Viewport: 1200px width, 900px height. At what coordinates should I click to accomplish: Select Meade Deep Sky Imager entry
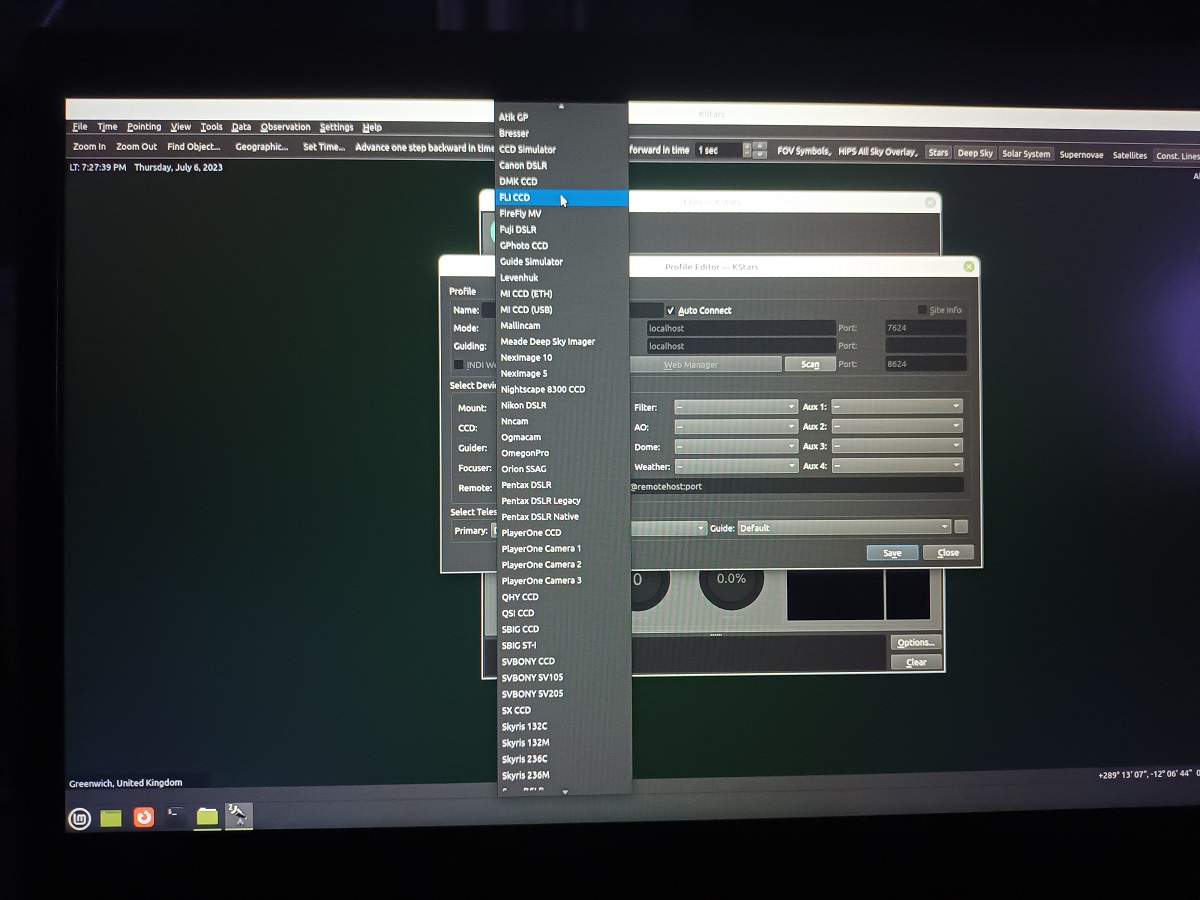click(x=562, y=341)
